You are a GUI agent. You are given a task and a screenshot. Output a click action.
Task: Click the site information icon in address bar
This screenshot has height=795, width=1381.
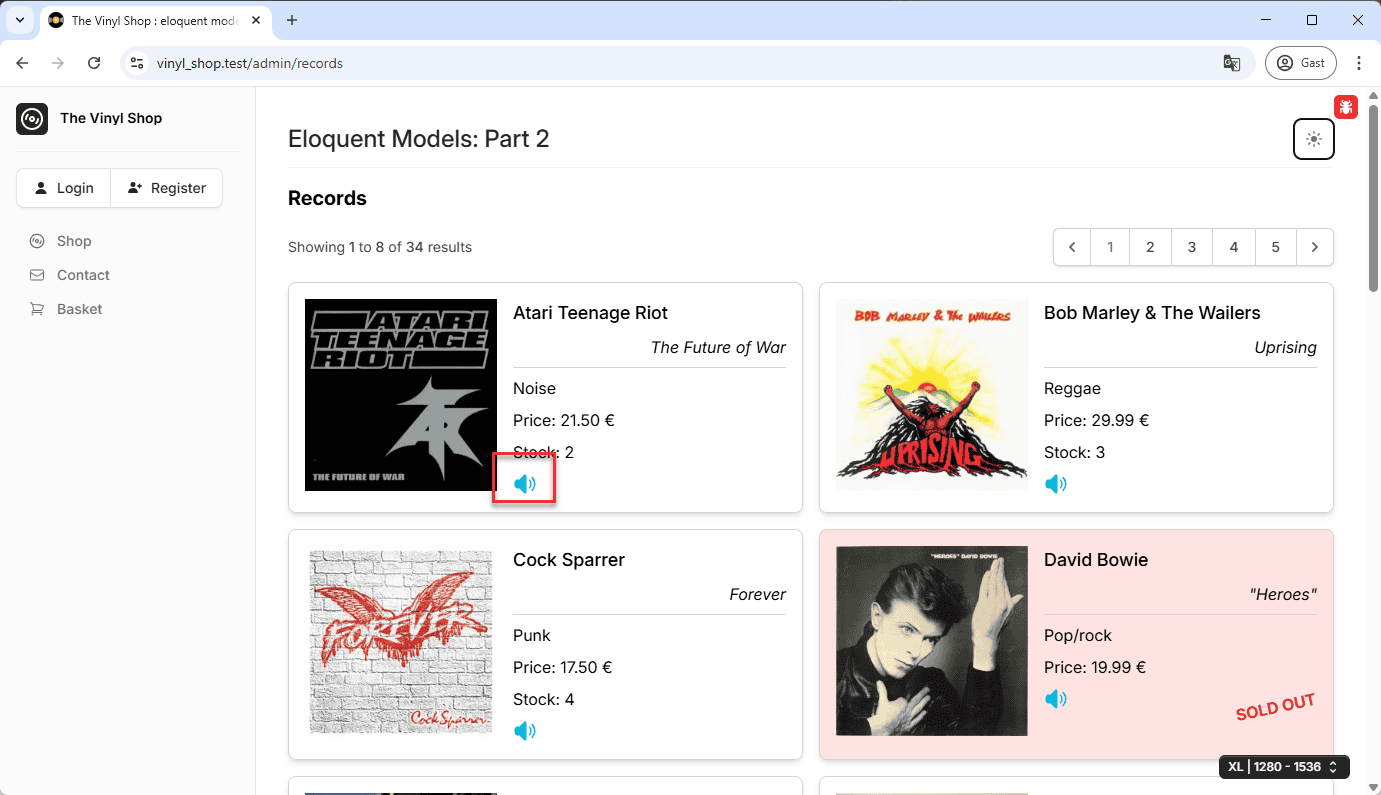pyautogui.click(x=138, y=63)
